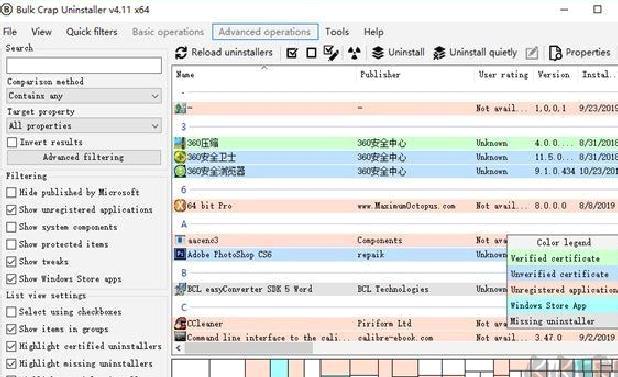Click the 360安全浏览器 app icon
The image size is (618, 377).
point(180,171)
